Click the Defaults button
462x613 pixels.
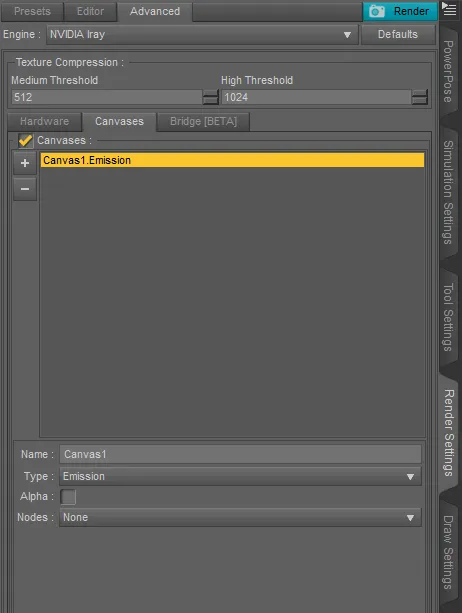point(398,34)
